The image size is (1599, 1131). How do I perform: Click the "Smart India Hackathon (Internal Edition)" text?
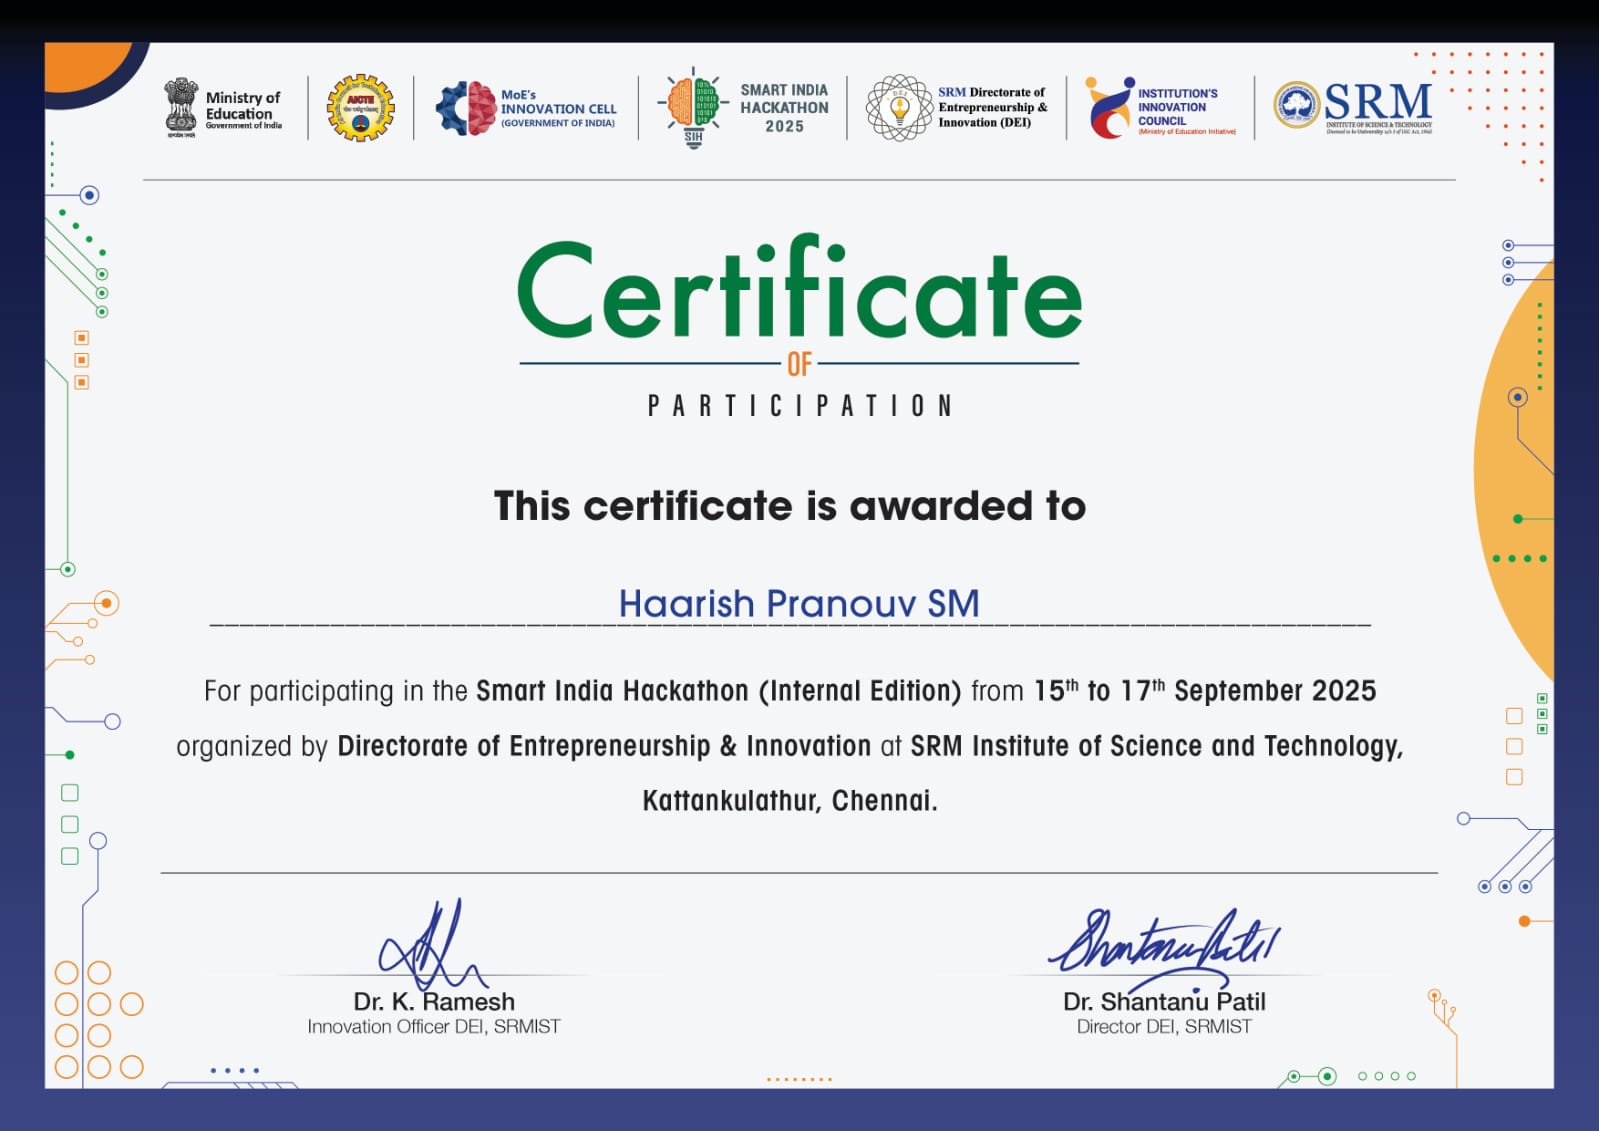[x=718, y=691]
